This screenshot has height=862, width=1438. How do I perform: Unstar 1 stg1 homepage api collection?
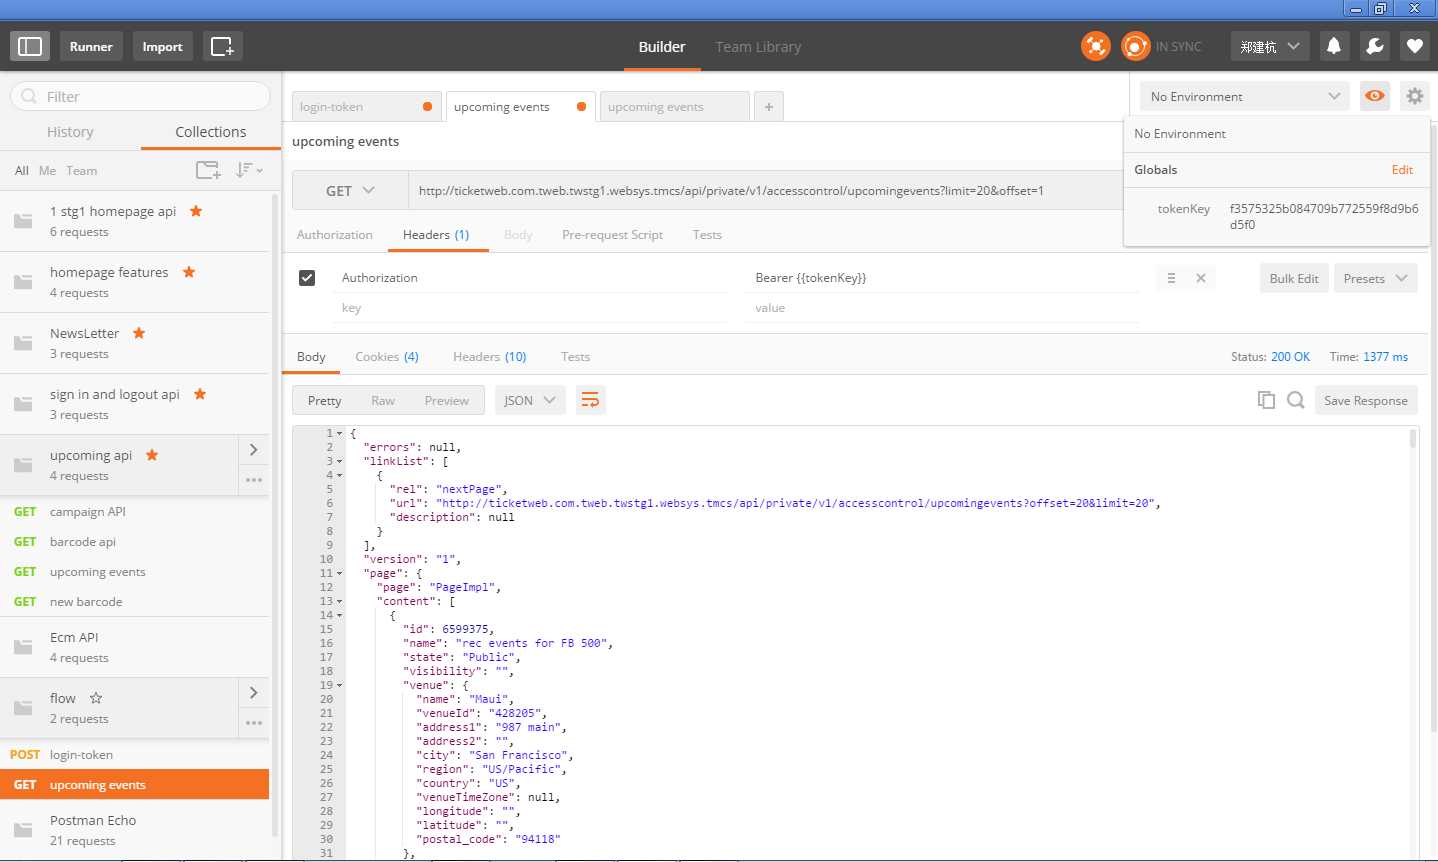[x=196, y=211]
